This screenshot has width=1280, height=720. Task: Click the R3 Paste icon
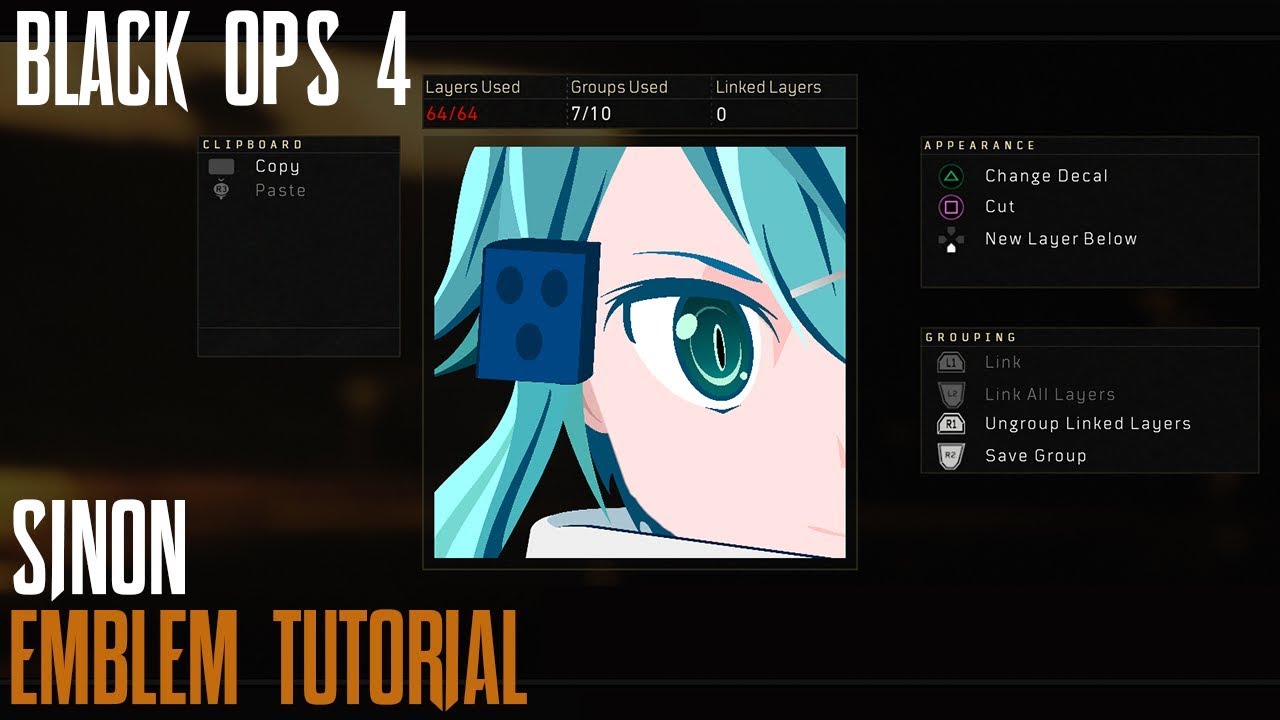click(221, 190)
